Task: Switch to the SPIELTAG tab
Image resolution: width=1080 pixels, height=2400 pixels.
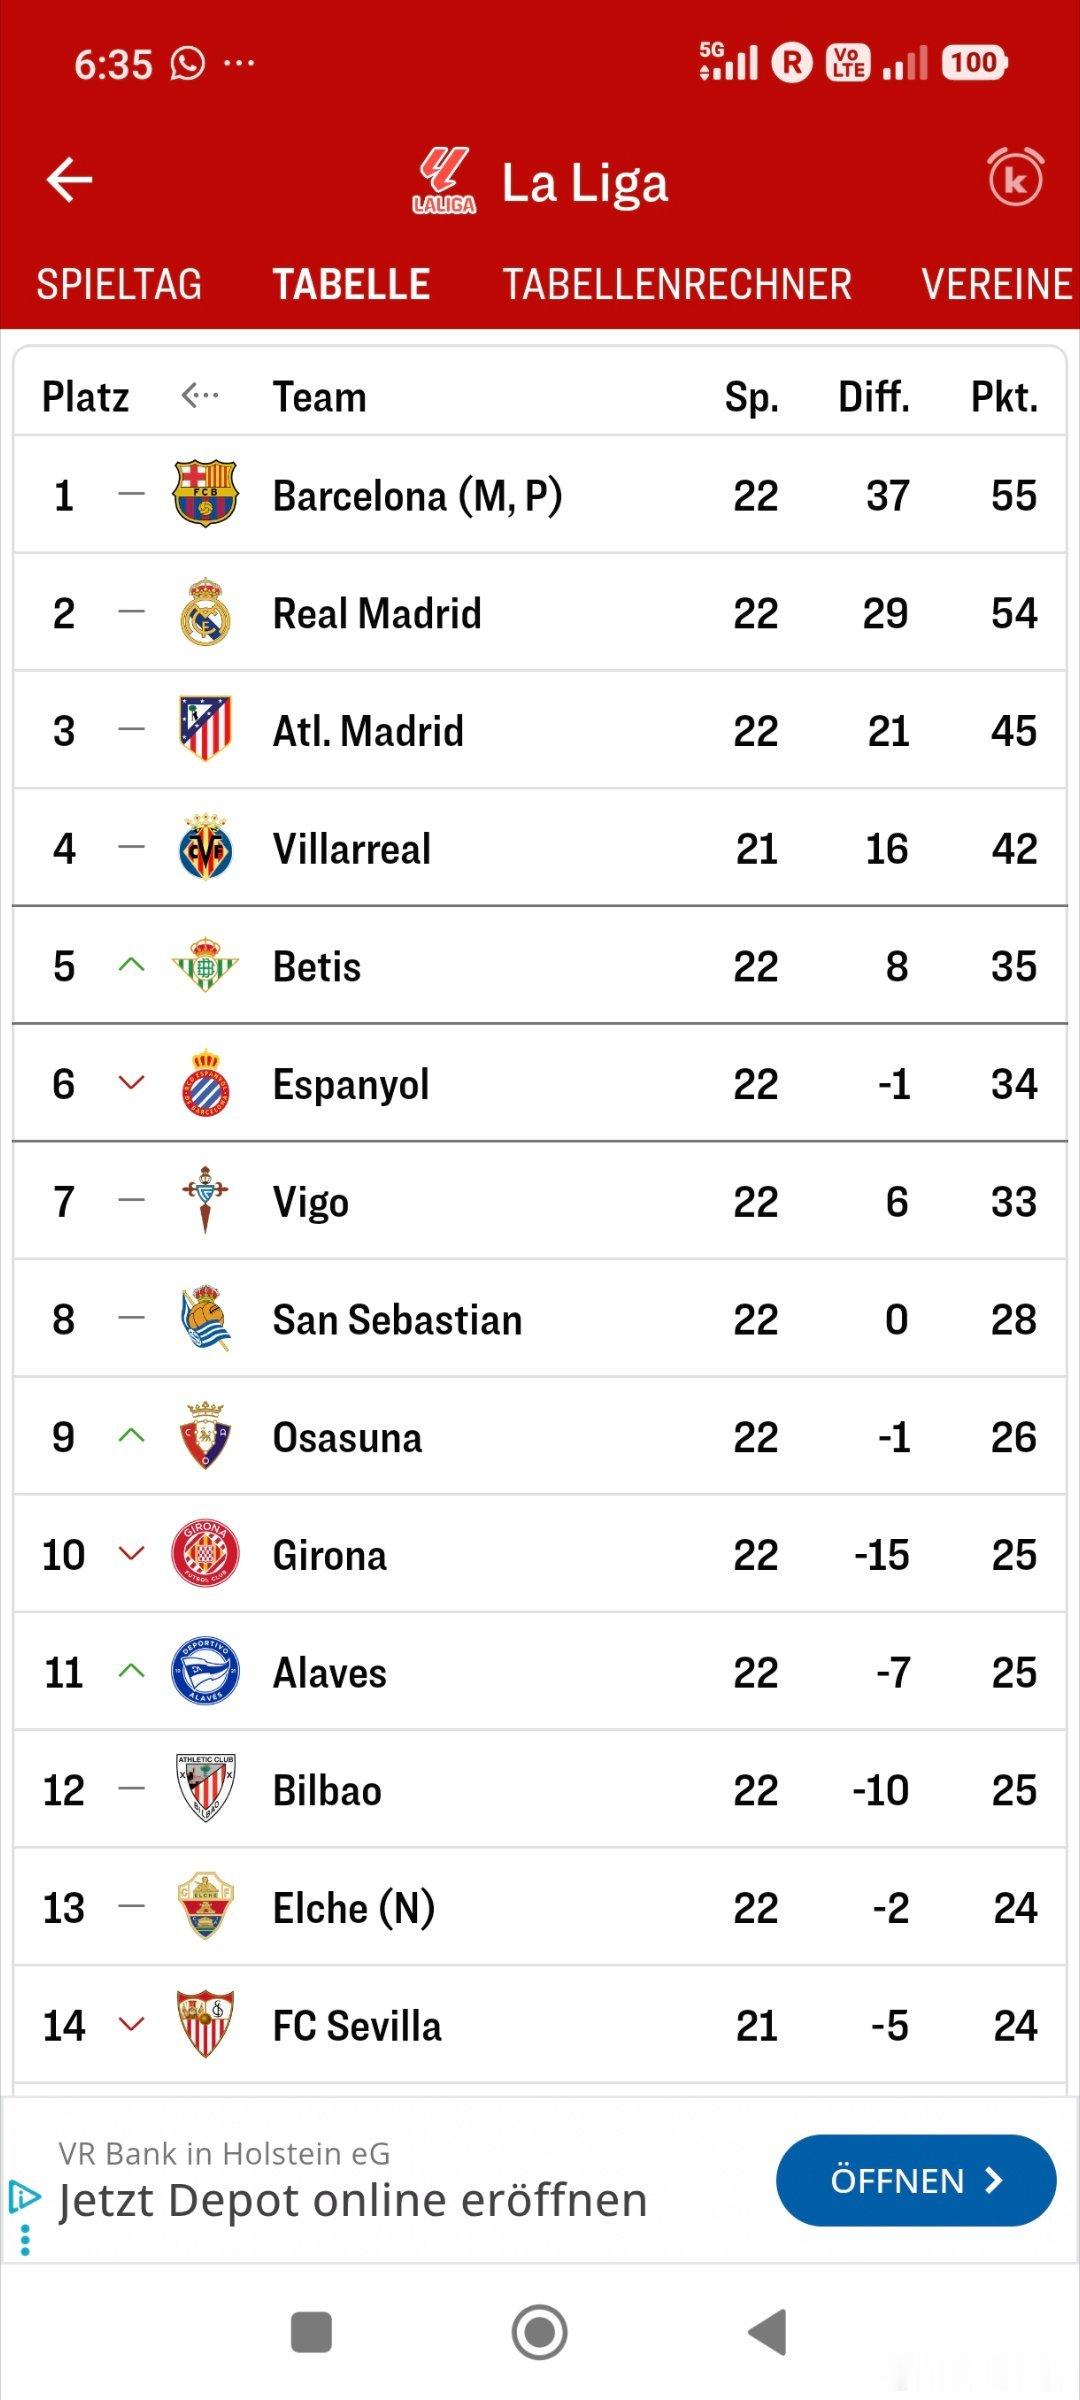Action: pyautogui.click(x=119, y=285)
